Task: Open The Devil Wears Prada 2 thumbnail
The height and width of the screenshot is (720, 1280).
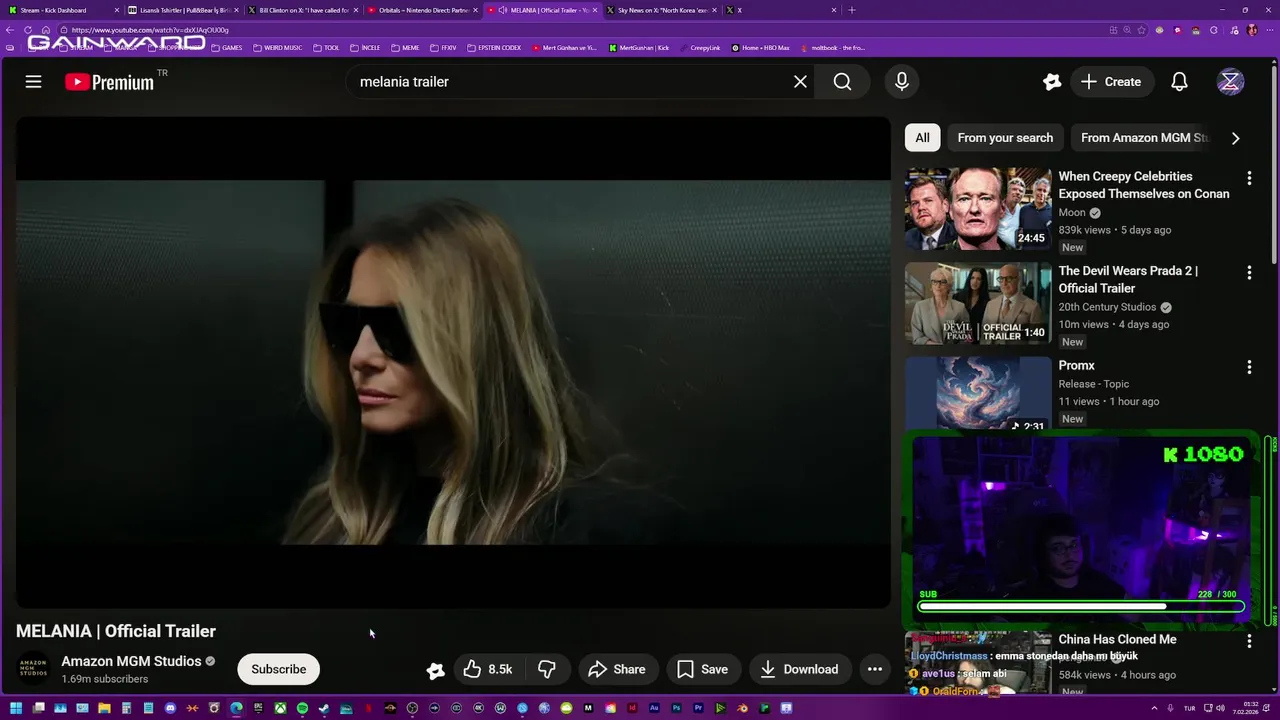Action: [x=978, y=303]
